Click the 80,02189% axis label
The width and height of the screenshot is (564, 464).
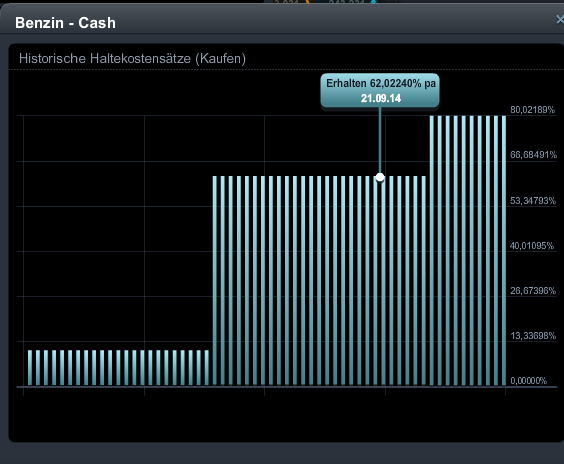click(x=533, y=110)
